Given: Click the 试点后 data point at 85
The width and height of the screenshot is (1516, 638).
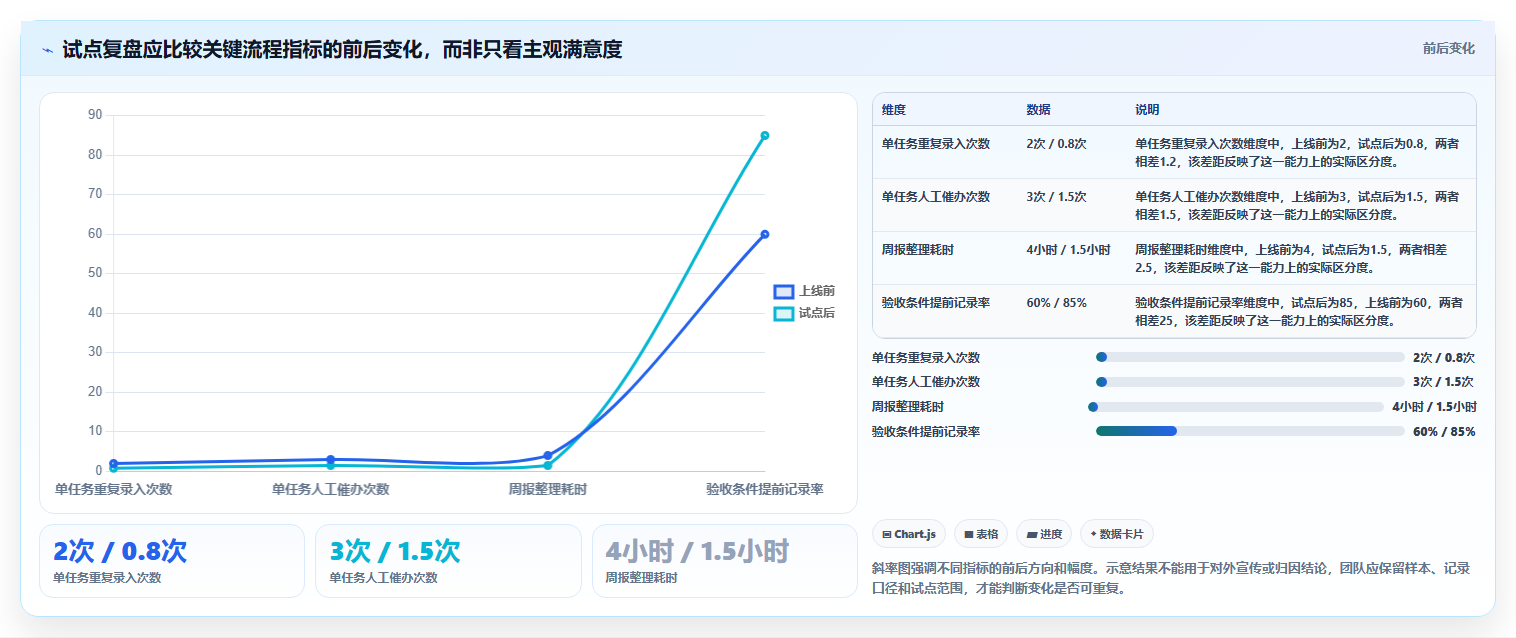Looking at the screenshot, I should point(764,135).
